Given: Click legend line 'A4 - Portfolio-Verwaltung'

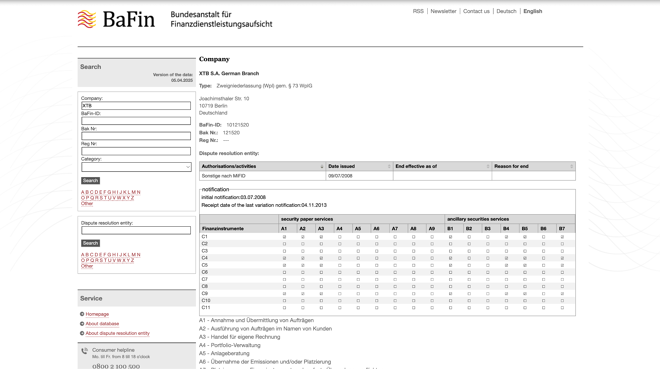Looking at the screenshot, I should (230, 345).
